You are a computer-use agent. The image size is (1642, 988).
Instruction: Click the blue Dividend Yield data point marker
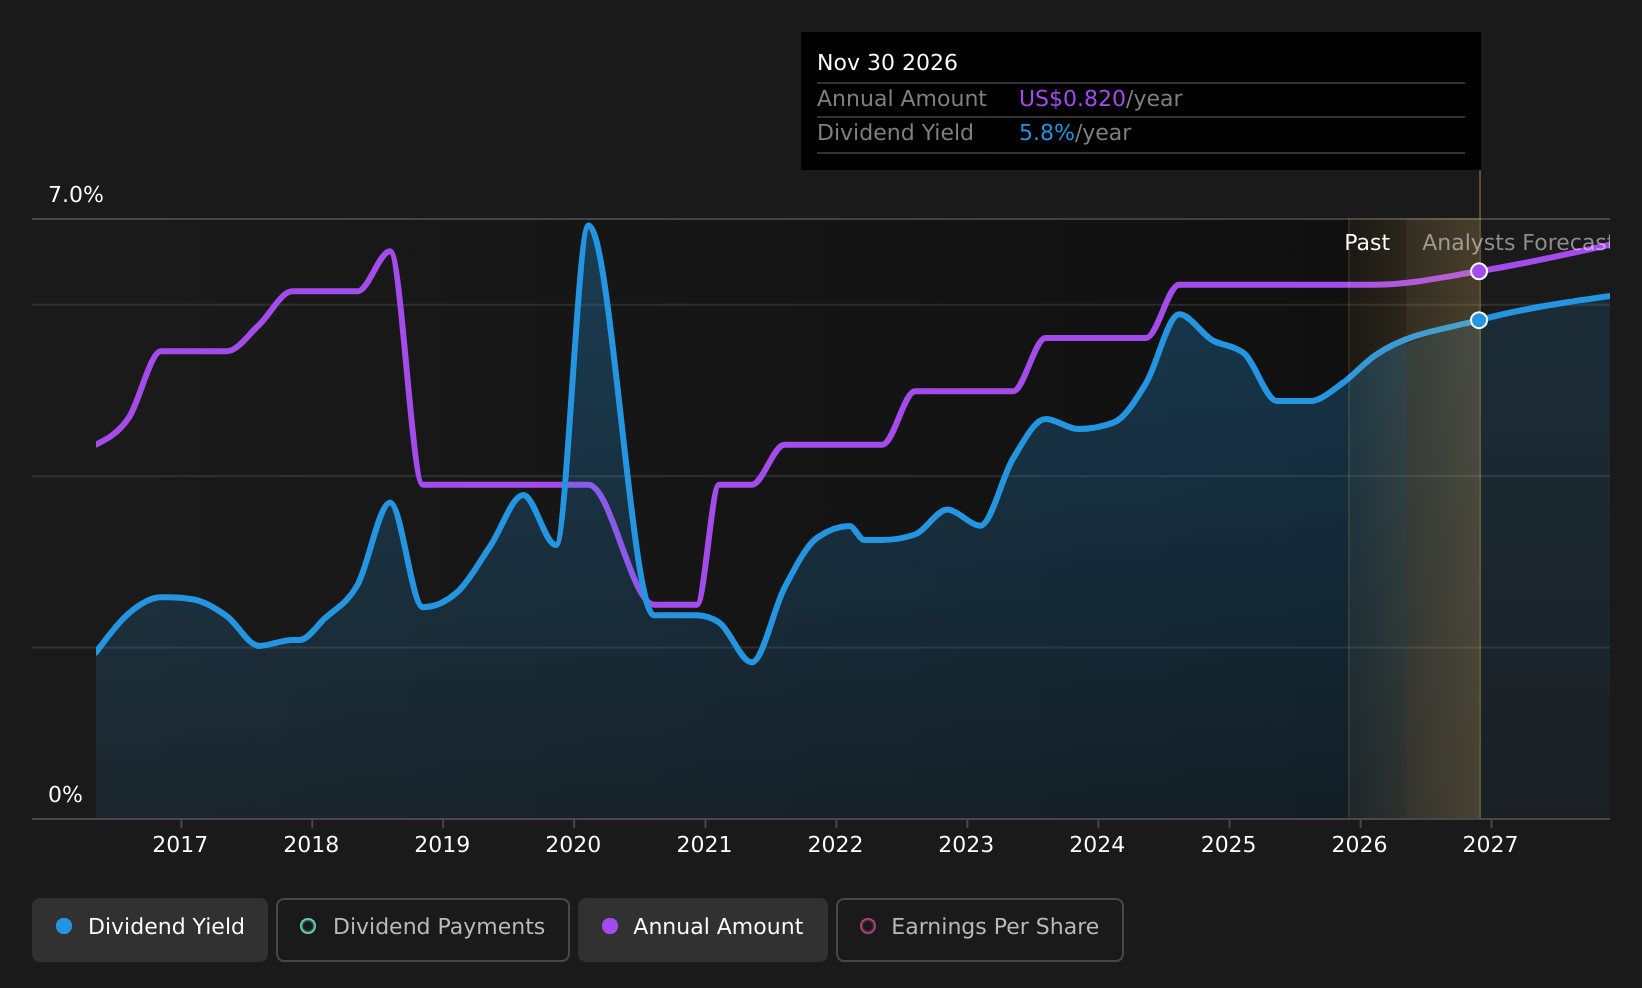[x=1479, y=320]
